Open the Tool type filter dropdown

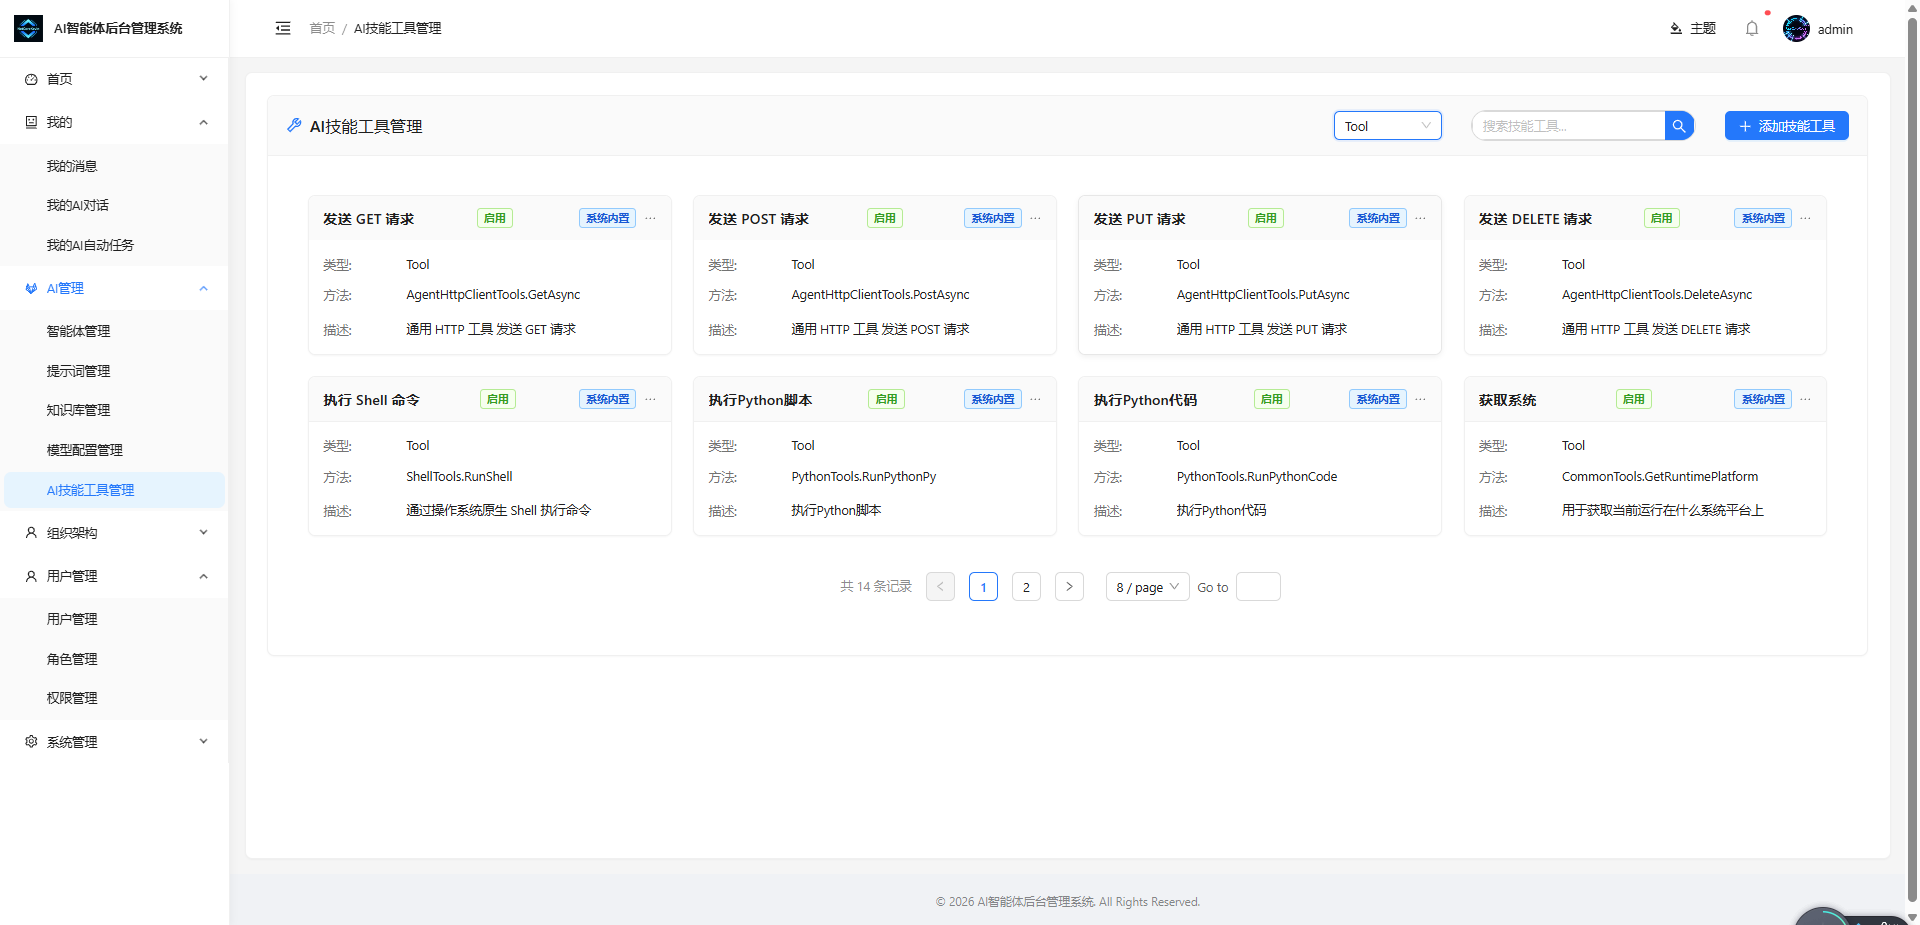coord(1387,126)
